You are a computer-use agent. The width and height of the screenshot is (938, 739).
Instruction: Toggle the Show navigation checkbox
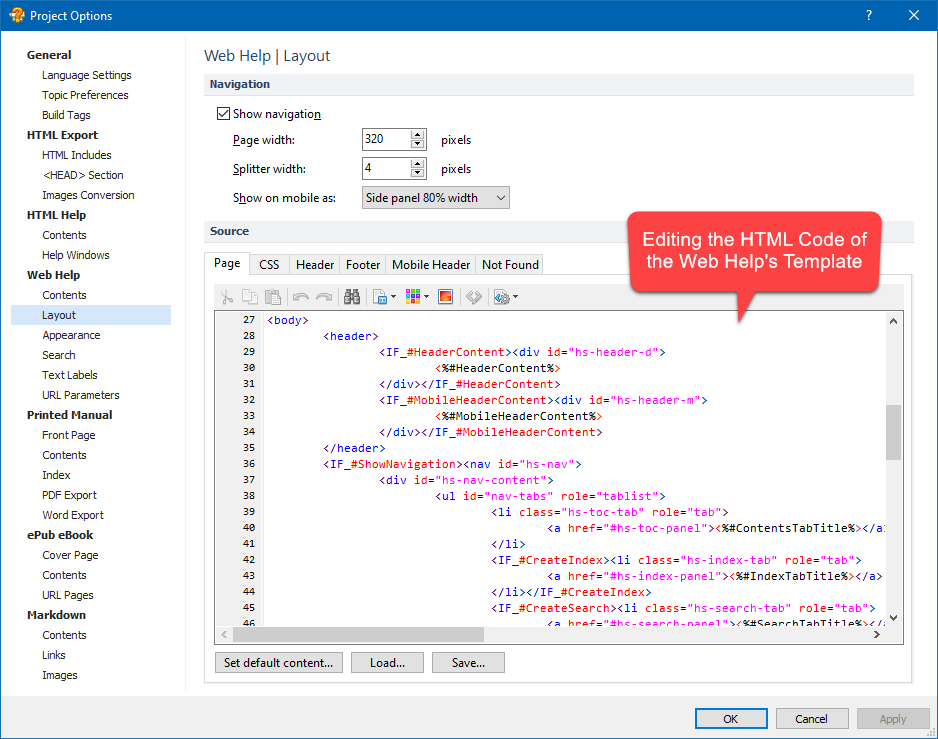[x=224, y=114]
